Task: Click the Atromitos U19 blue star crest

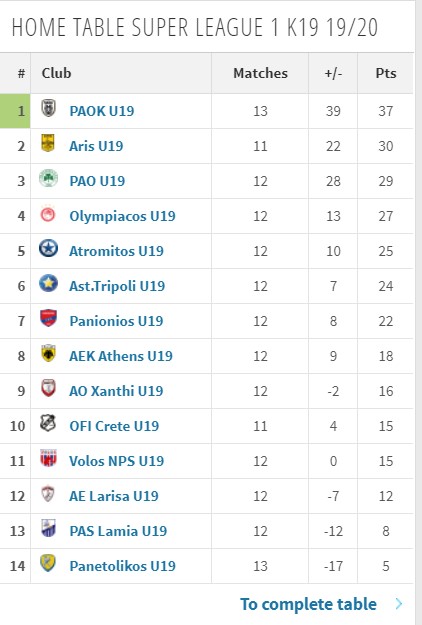Action: point(48,248)
